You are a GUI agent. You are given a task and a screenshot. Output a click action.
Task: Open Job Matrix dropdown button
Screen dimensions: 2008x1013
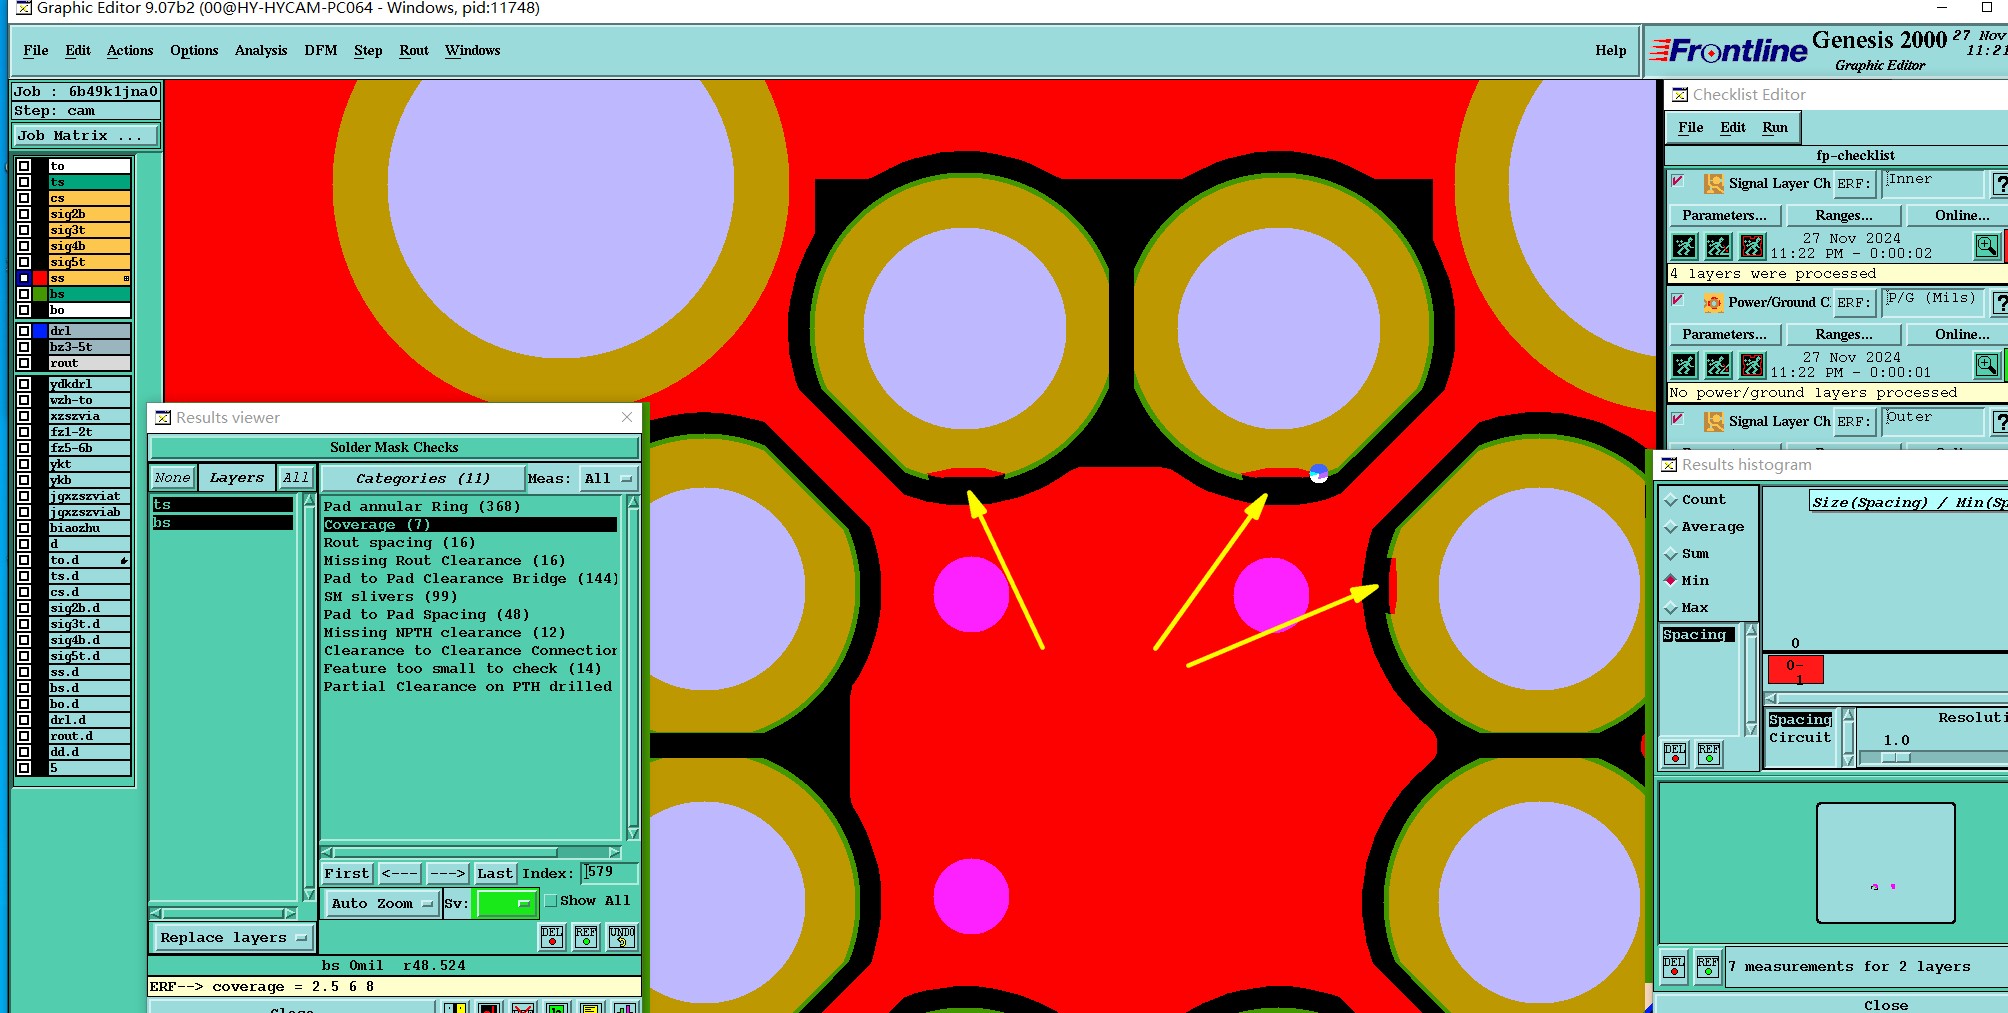[x=86, y=136]
